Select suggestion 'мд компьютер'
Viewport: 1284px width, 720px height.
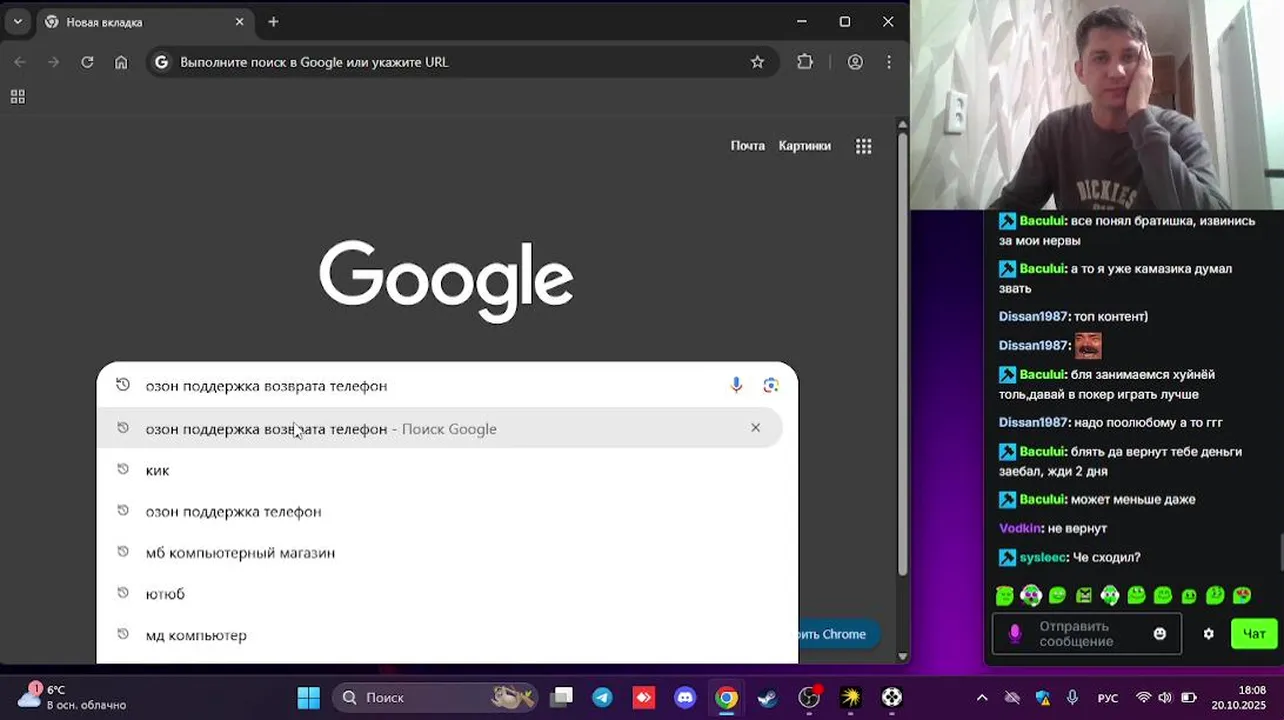[440, 635]
